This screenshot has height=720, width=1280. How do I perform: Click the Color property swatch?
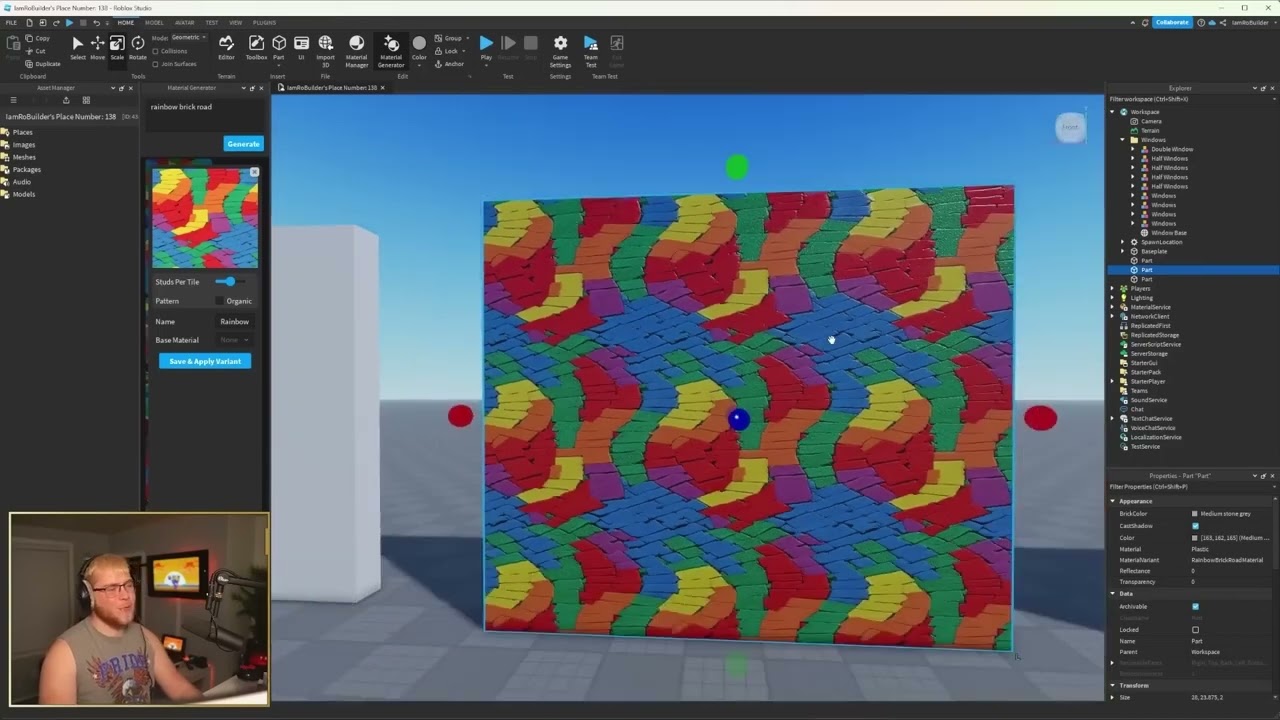pos(1195,538)
